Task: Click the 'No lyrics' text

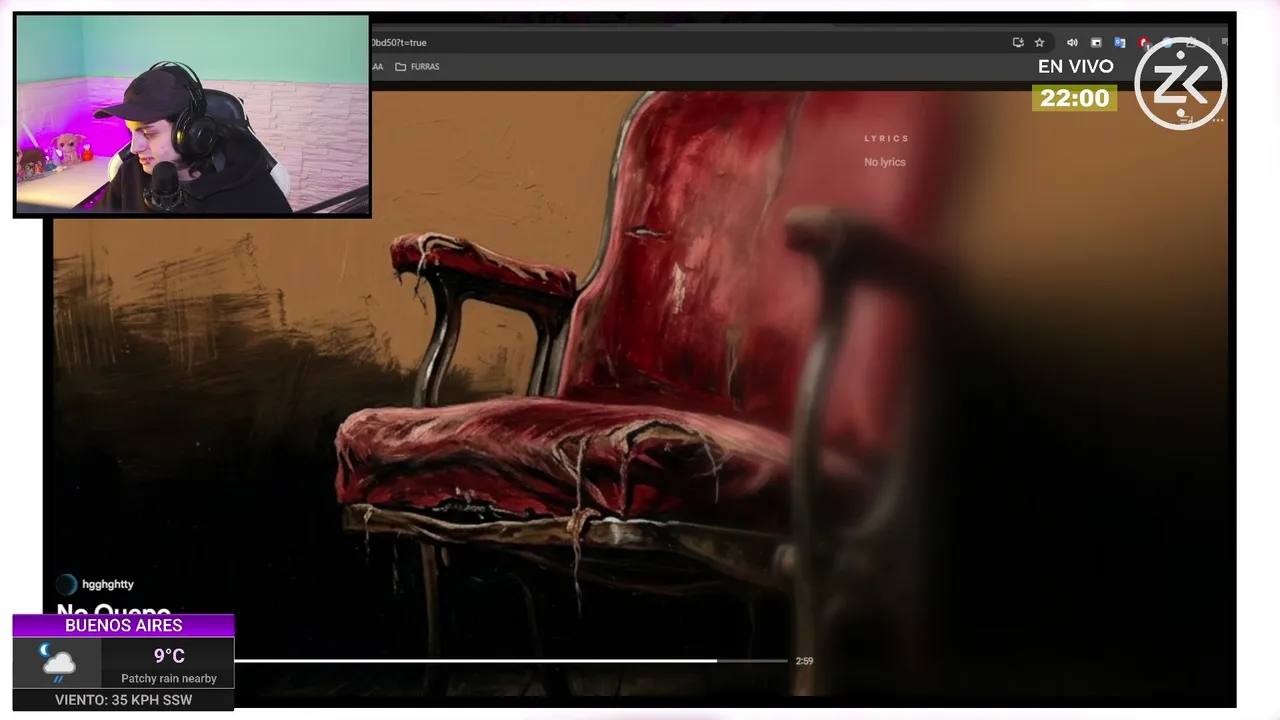Action: pos(885,162)
